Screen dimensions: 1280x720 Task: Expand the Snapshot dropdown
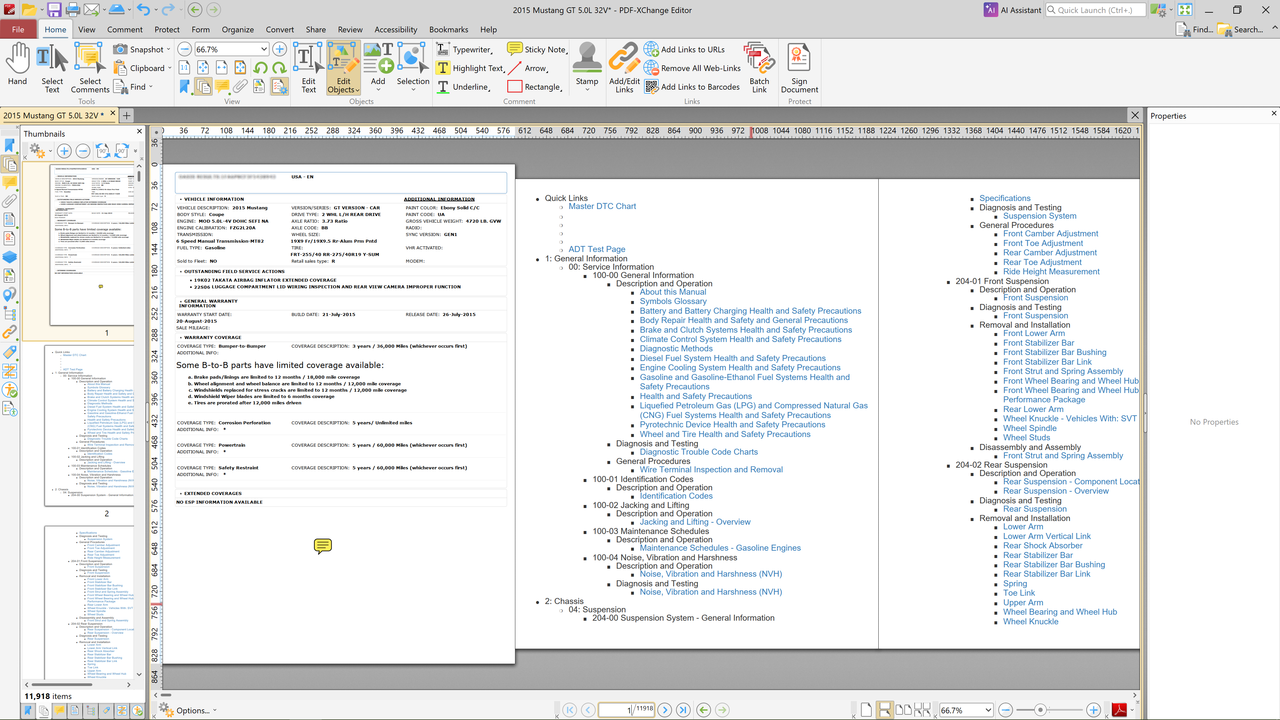tap(169, 50)
